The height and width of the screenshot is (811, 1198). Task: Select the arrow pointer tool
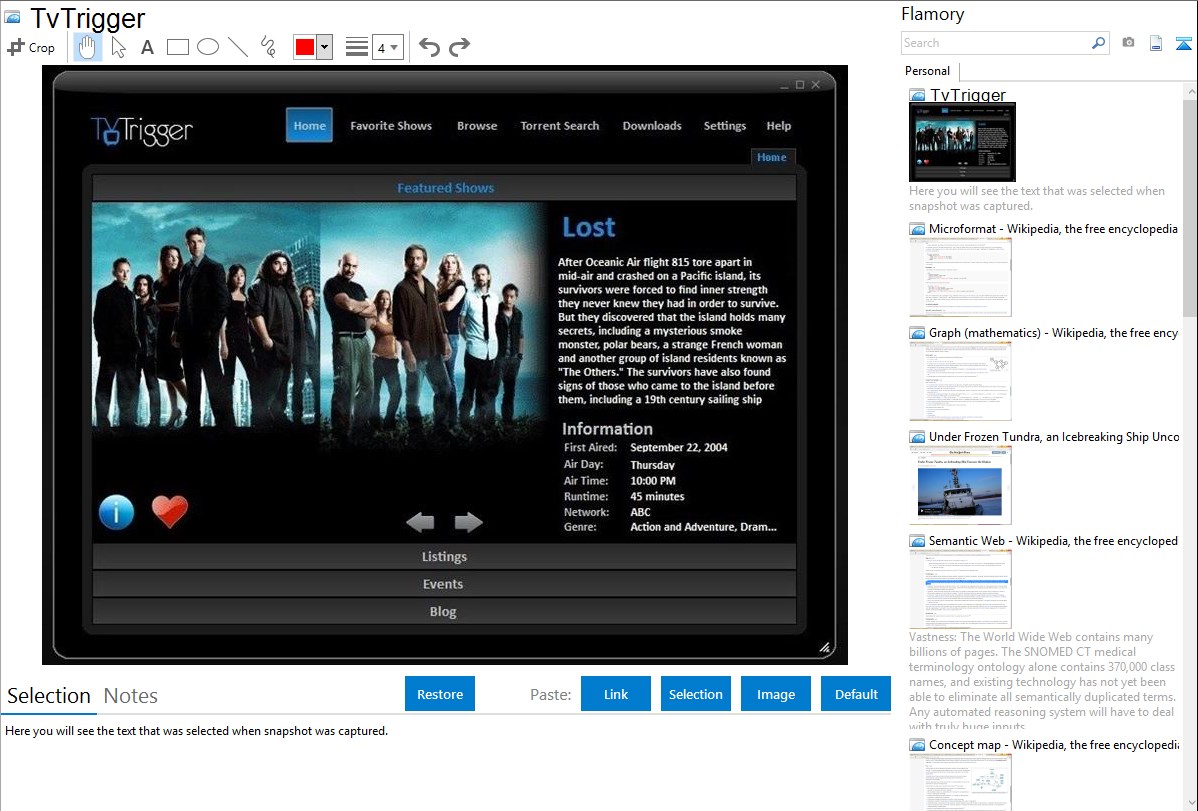point(118,47)
